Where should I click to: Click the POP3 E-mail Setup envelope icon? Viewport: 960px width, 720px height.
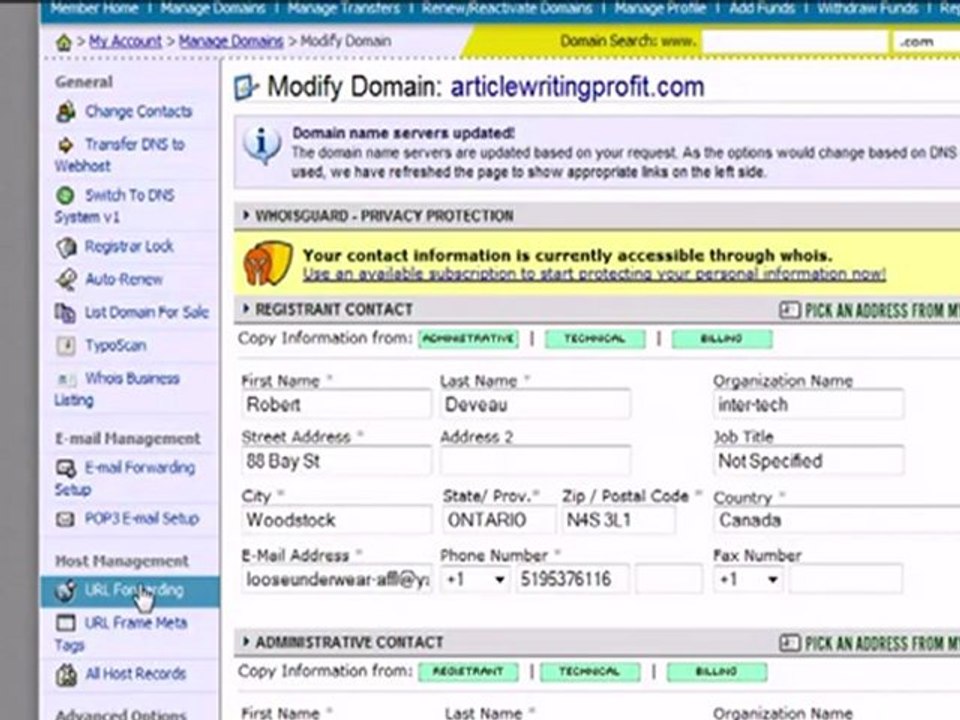pyautogui.click(x=65, y=519)
